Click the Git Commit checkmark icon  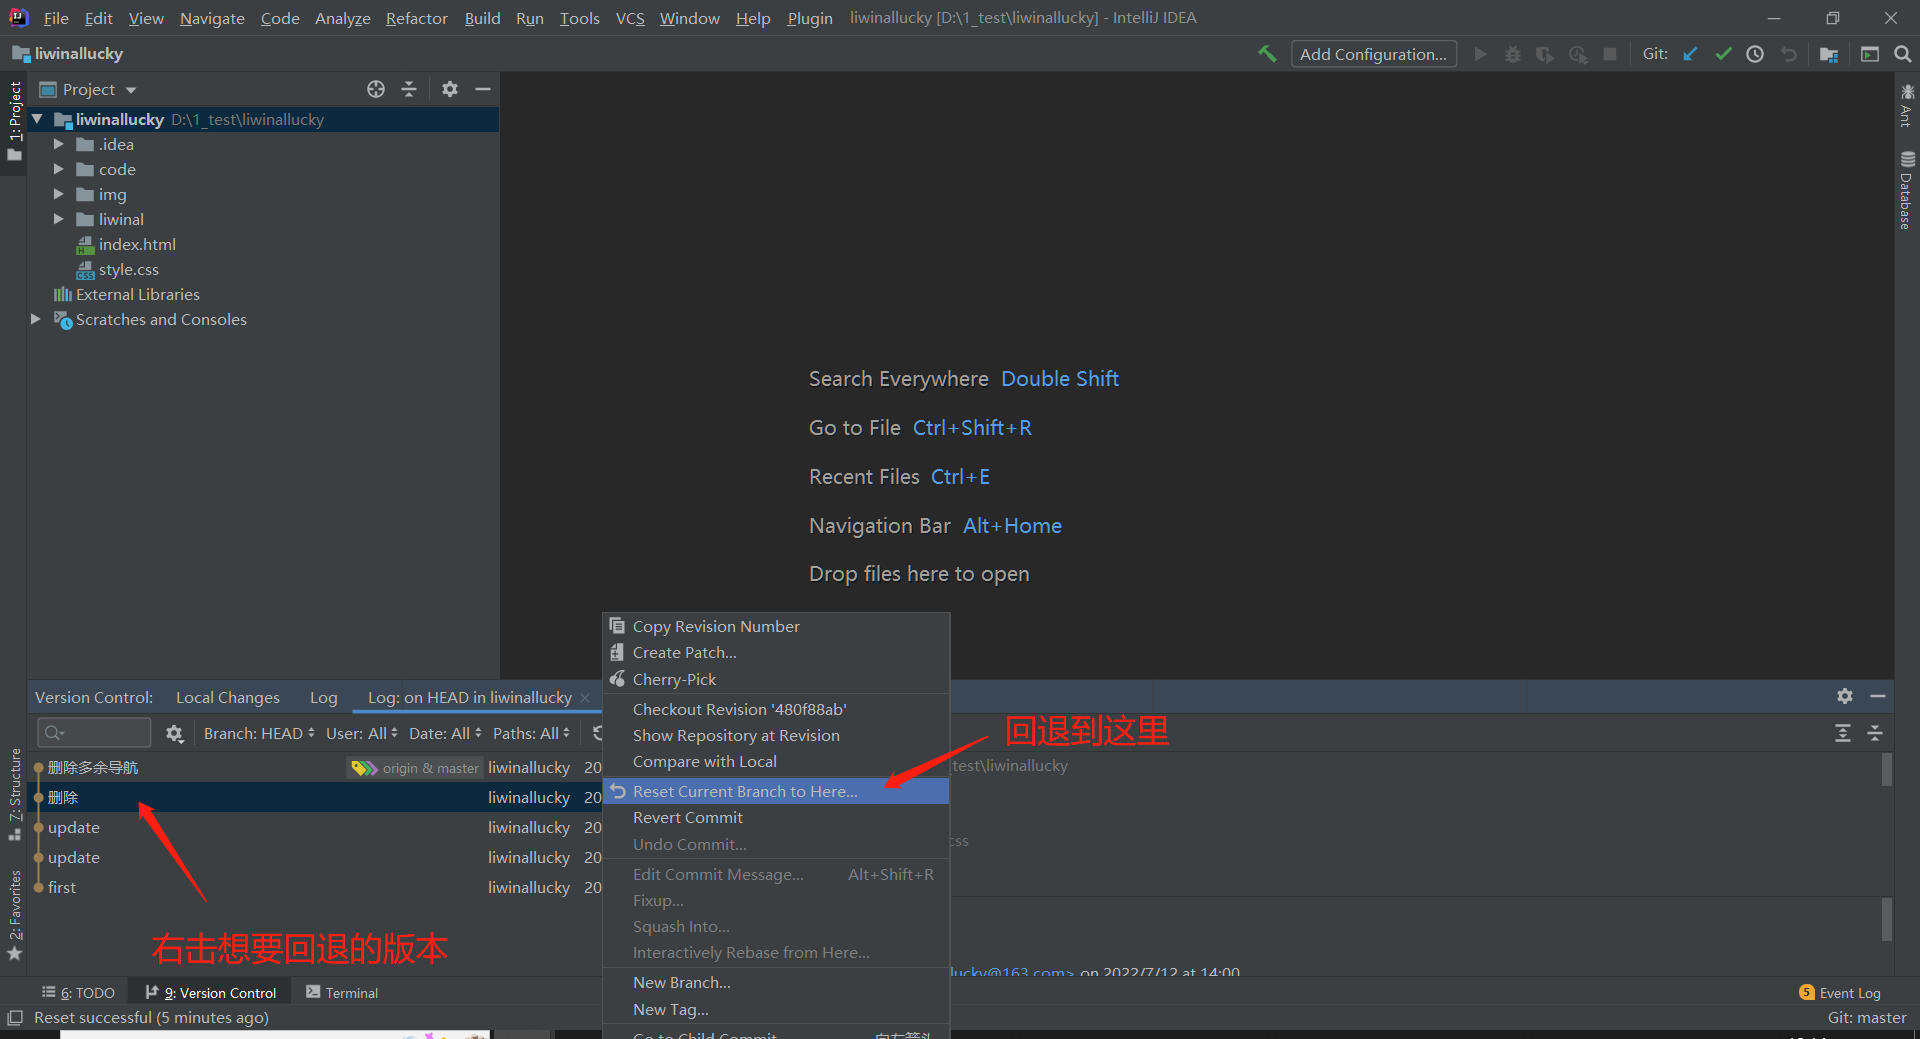pos(1723,54)
